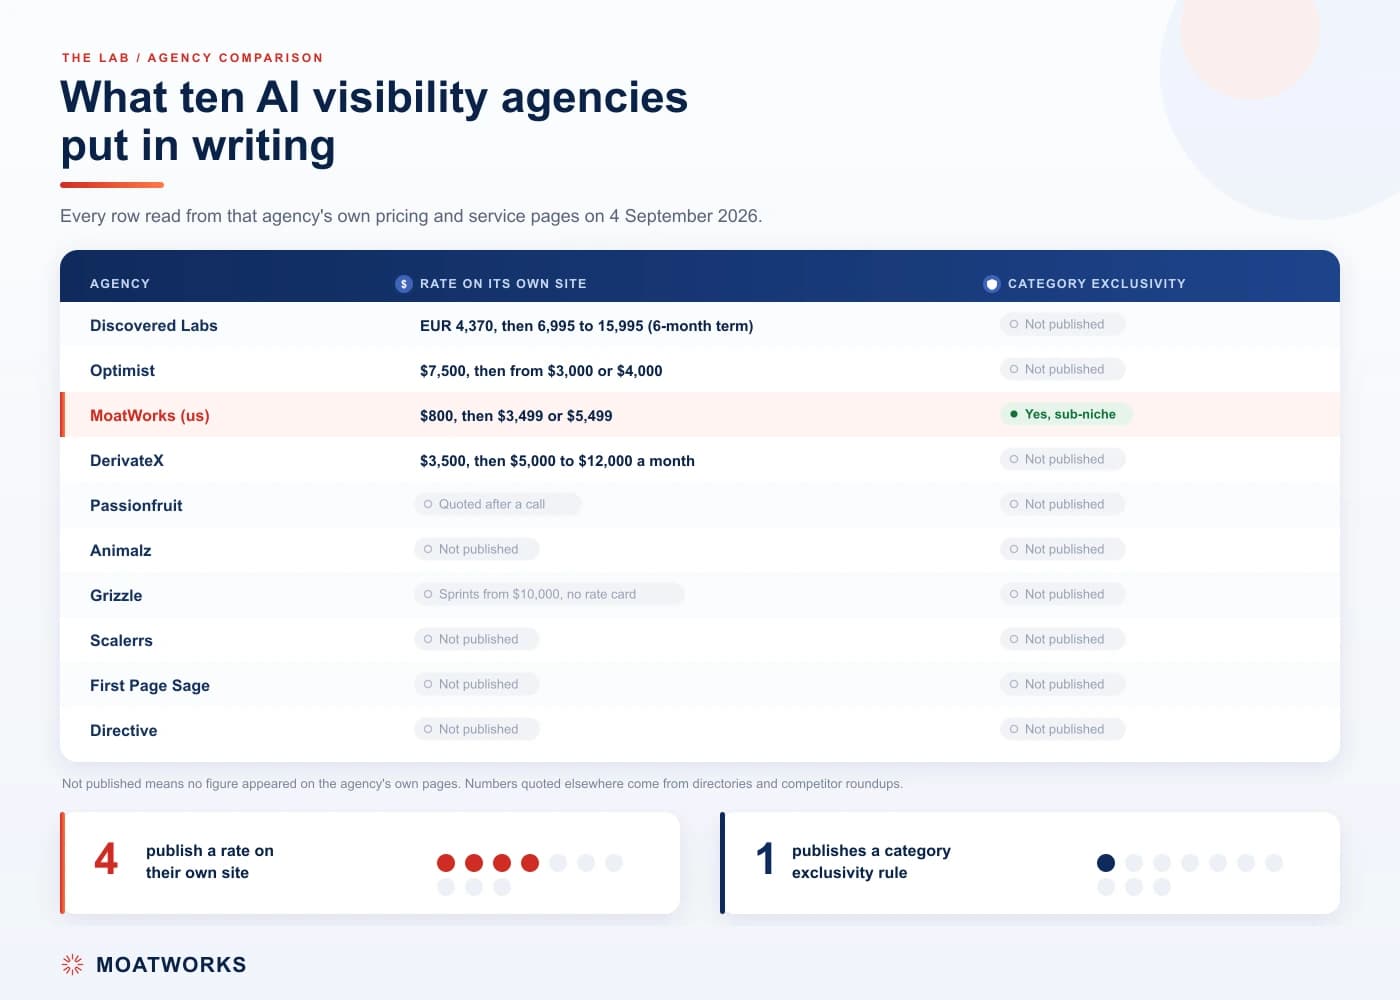The height and width of the screenshot is (1000, 1400).
Task: Click the EUR 4,370 rate for Discovered Labs
Action: point(587,325)
